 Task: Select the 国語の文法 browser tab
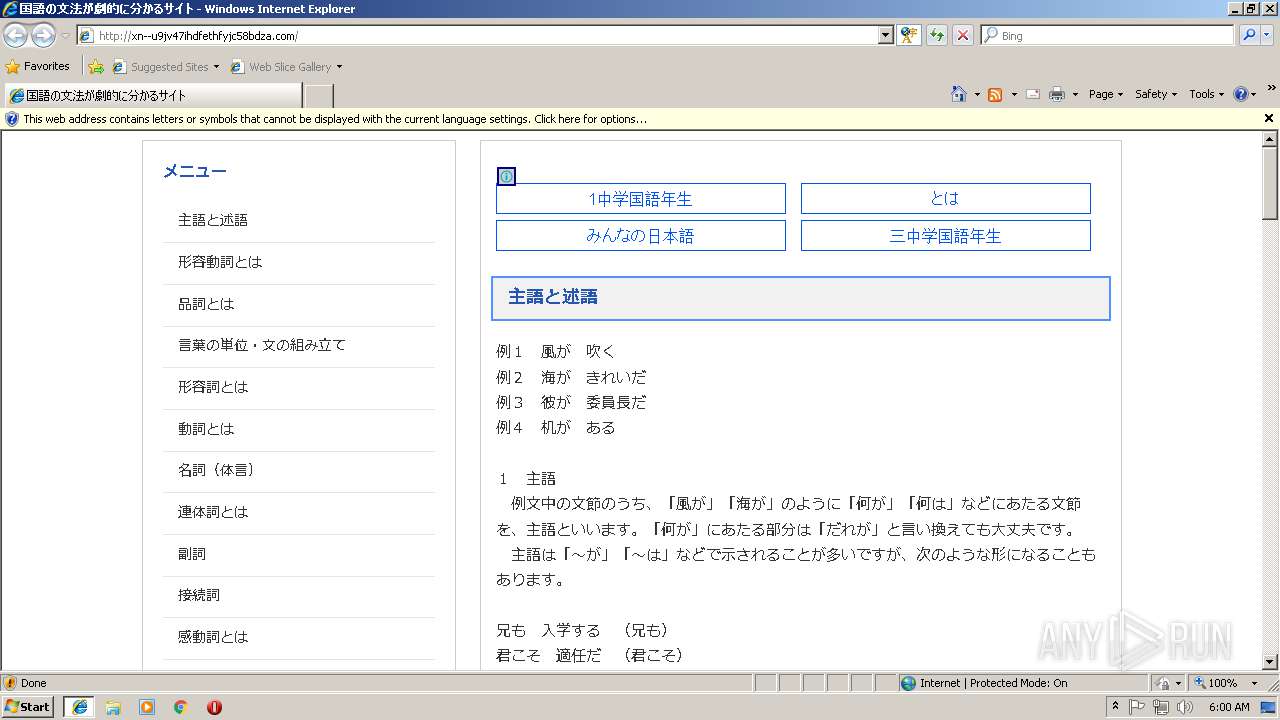(152, 96)
